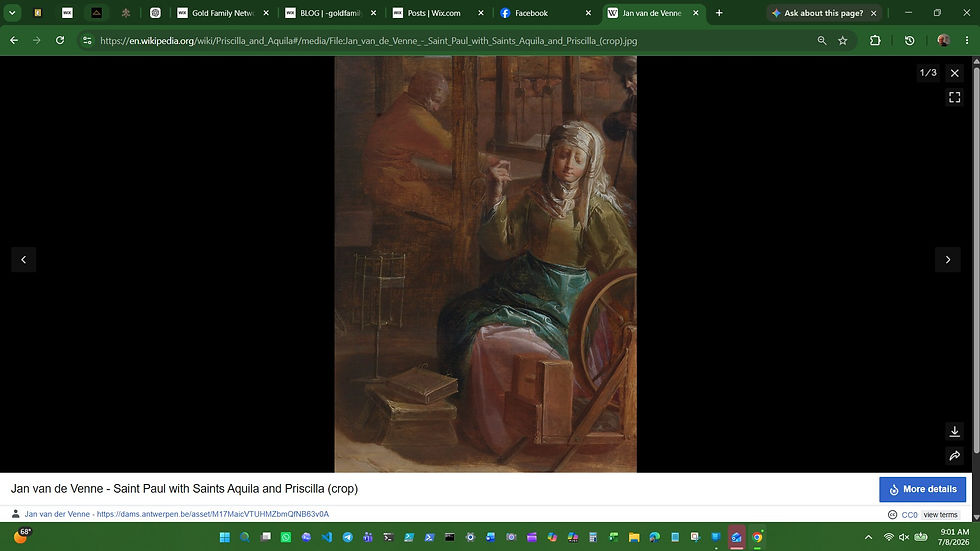Show hidden system tray icons
The image size is (980, 551).
point(868,537)
